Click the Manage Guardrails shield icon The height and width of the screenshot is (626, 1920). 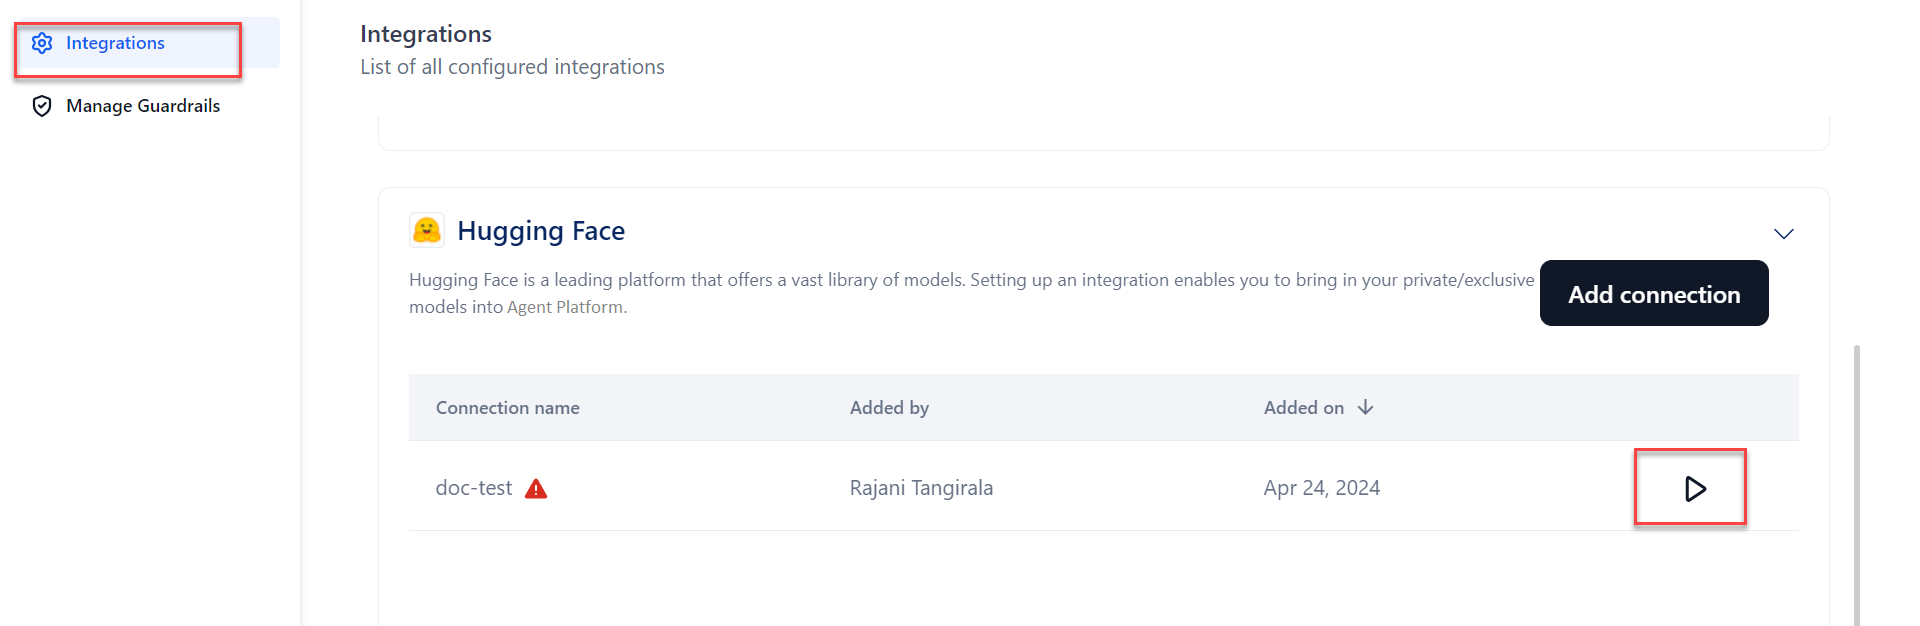[x=42, y=106]
